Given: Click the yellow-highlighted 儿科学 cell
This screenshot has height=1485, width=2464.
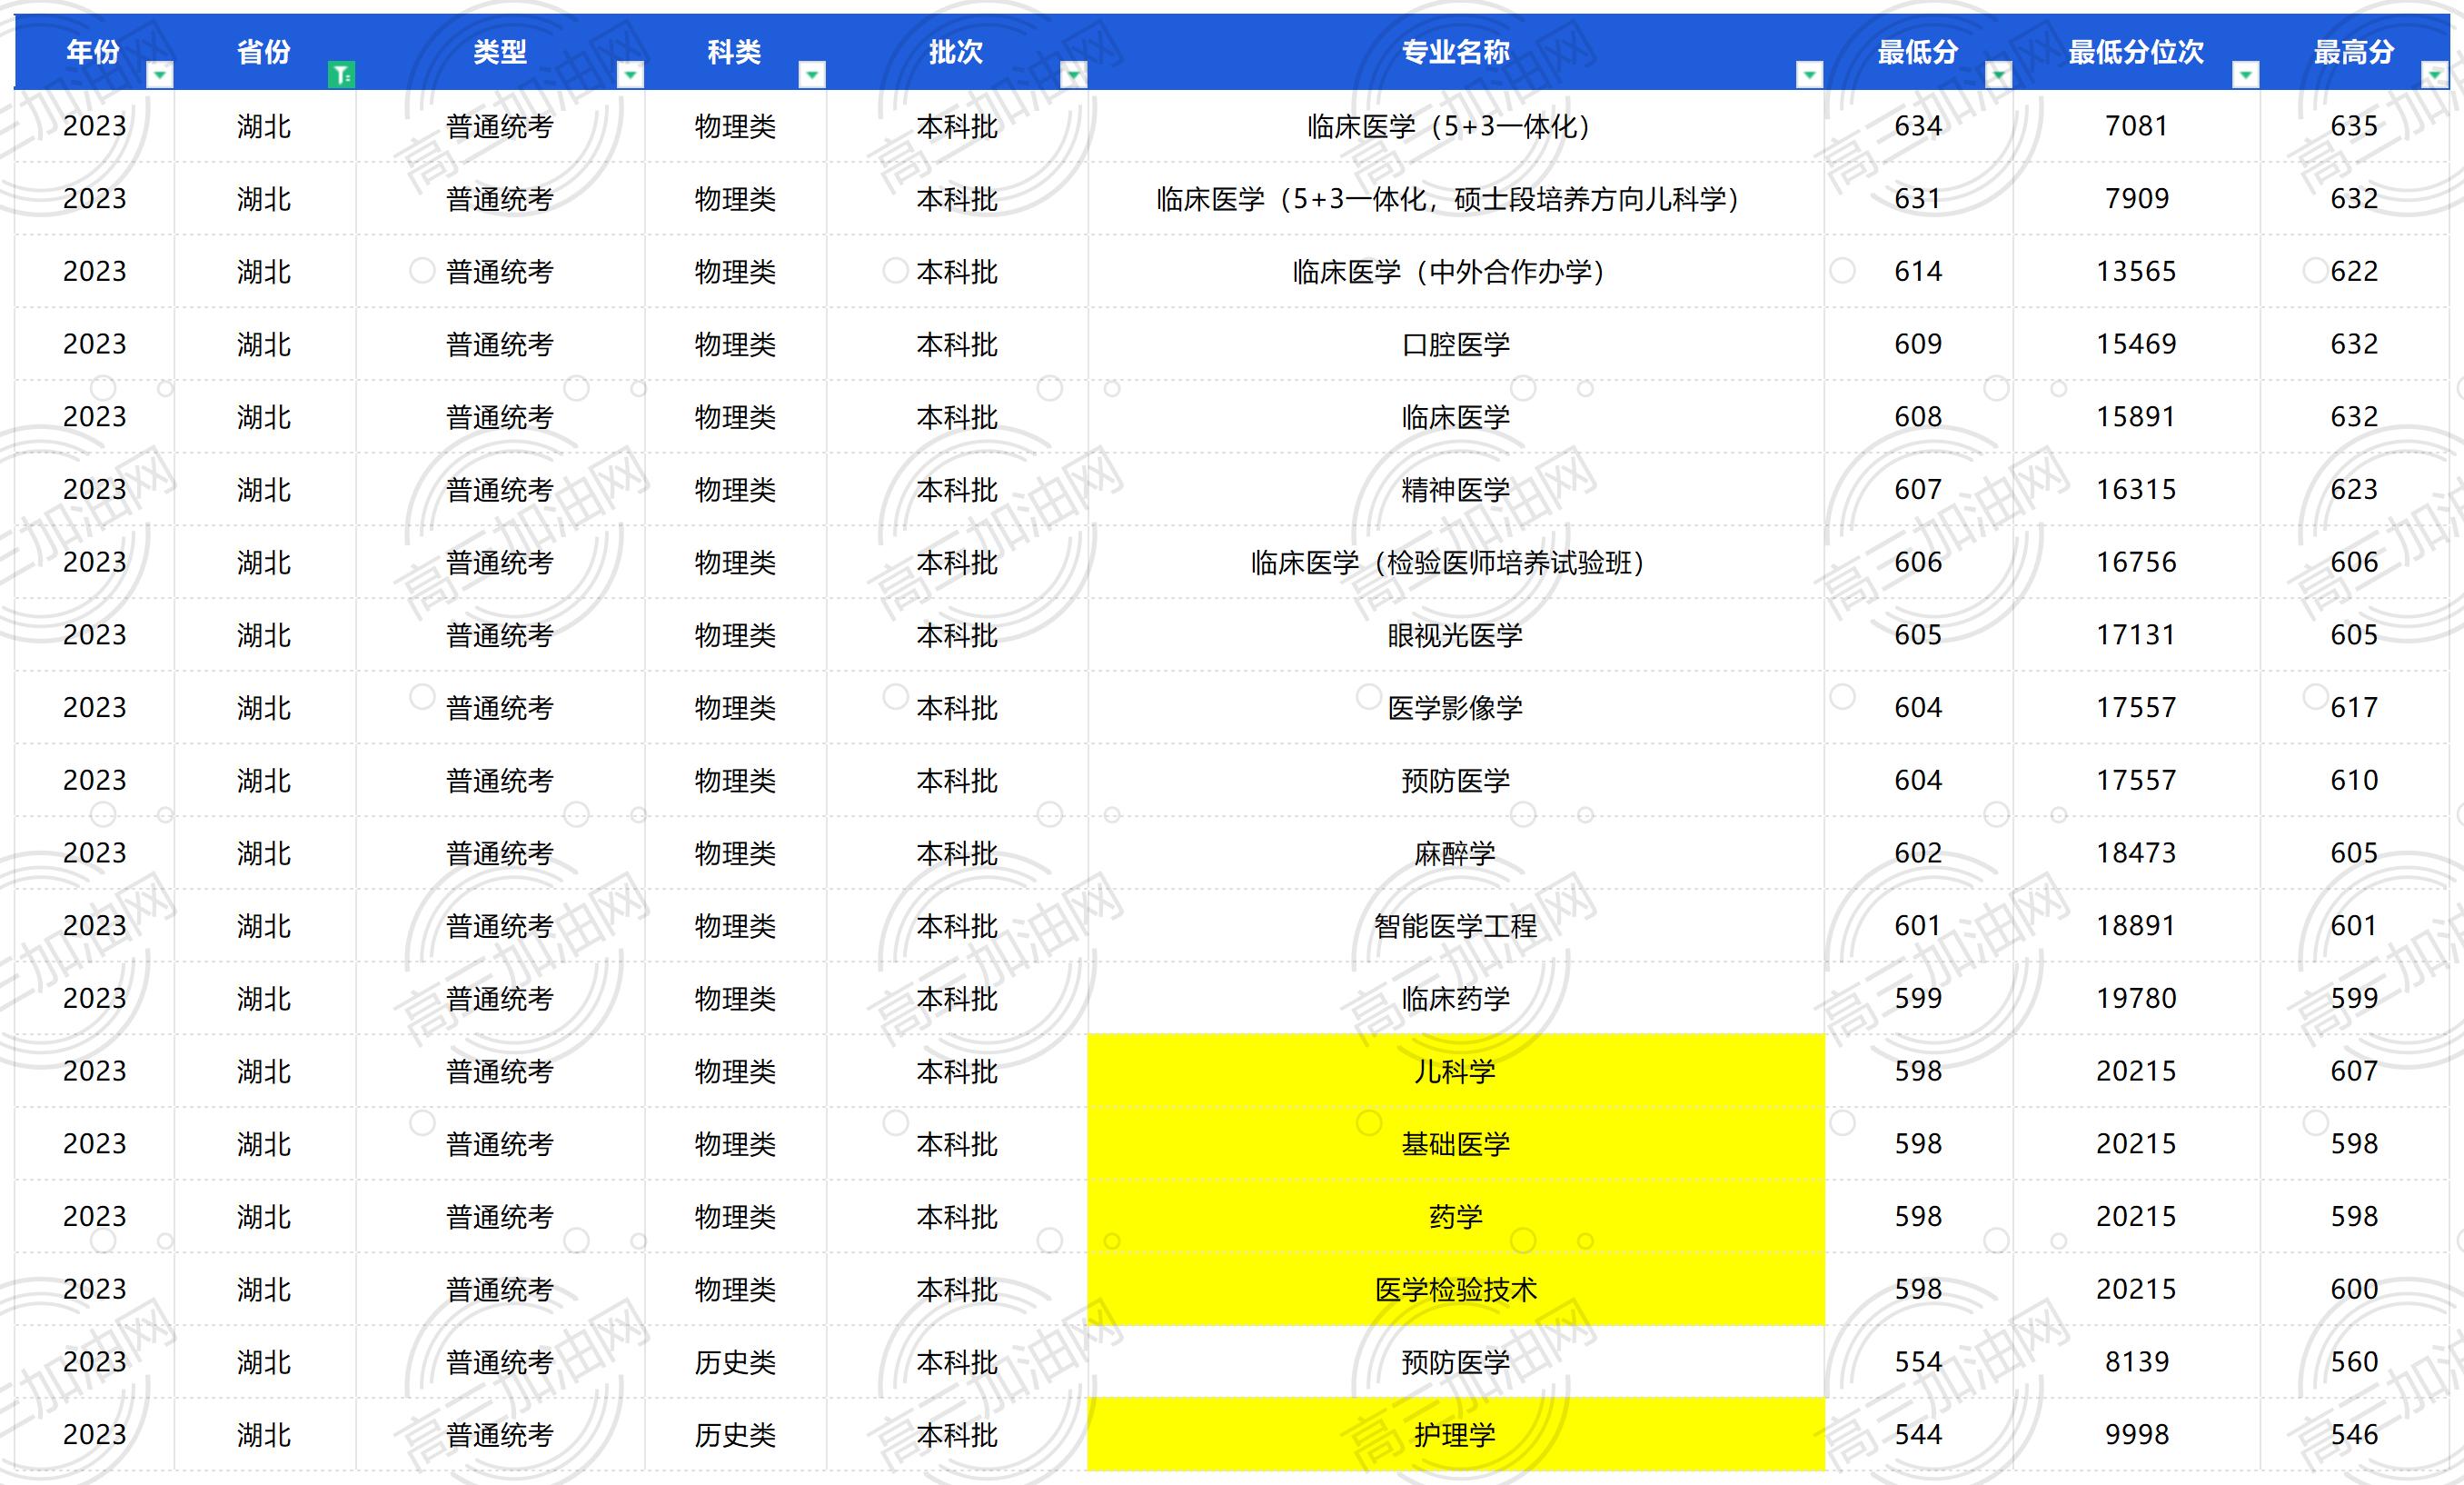Looking at the screenshot, I should 1456,1071.
